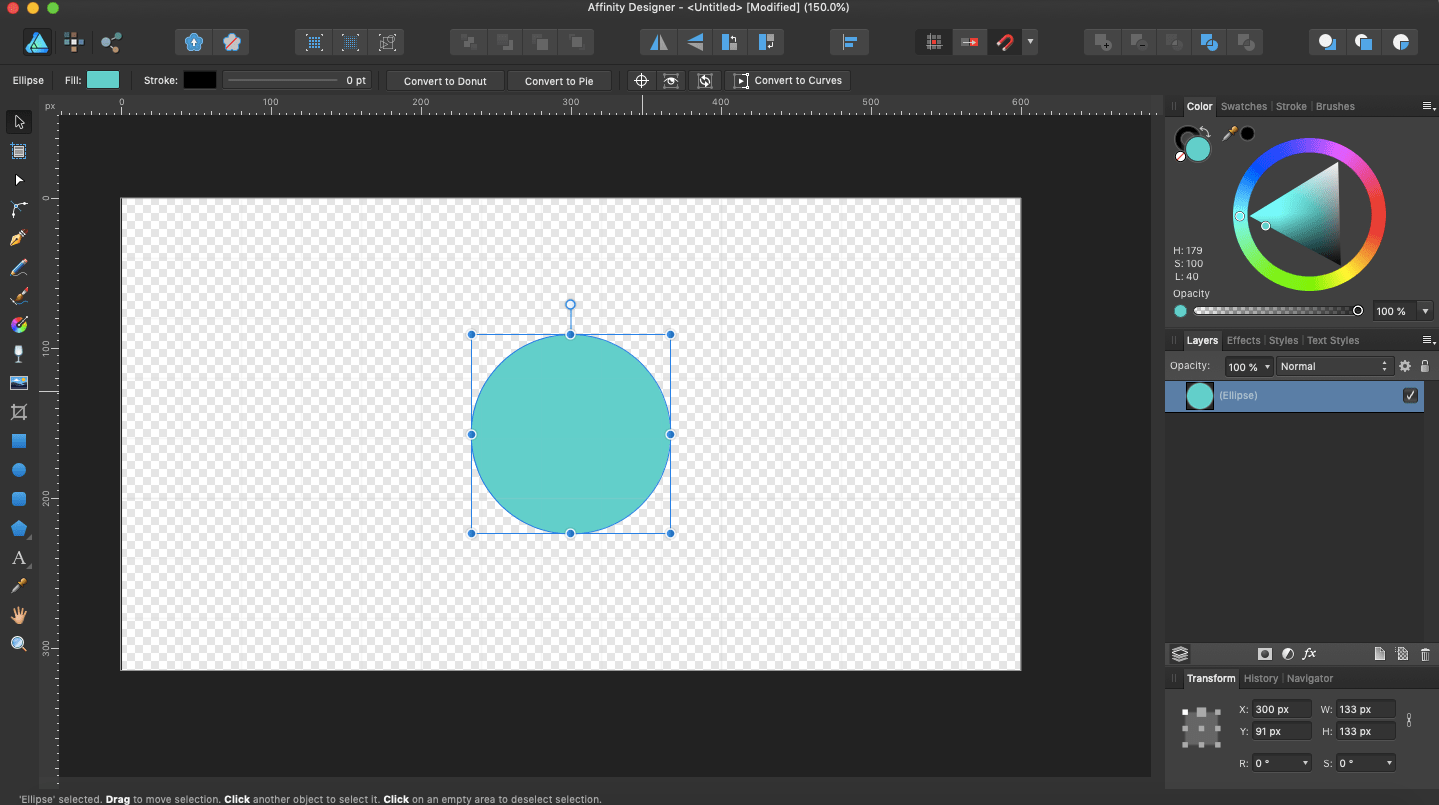
Task: Switch to the Stroke tab
Action: [1291, 106]
